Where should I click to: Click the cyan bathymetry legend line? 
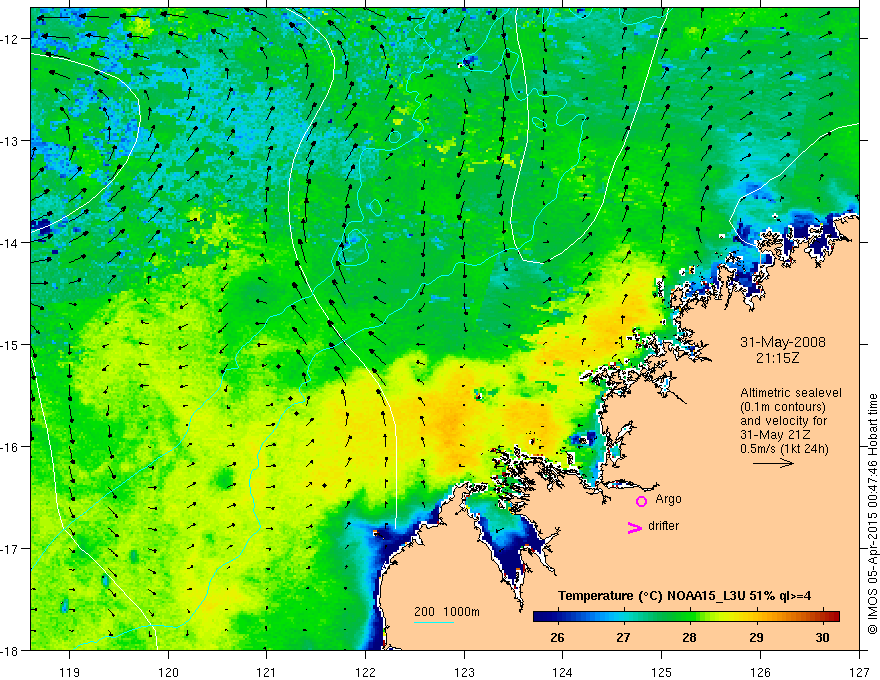434,622
